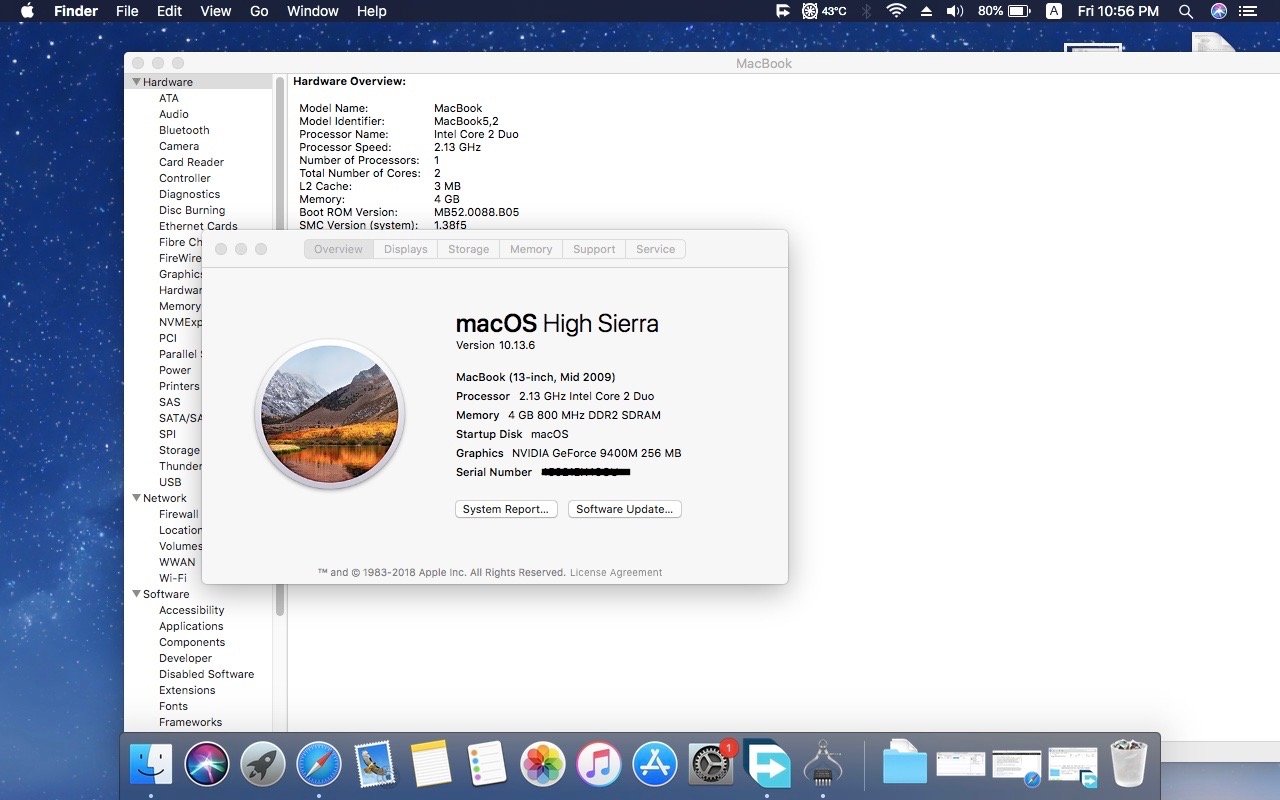Open the Help menu

371,11
